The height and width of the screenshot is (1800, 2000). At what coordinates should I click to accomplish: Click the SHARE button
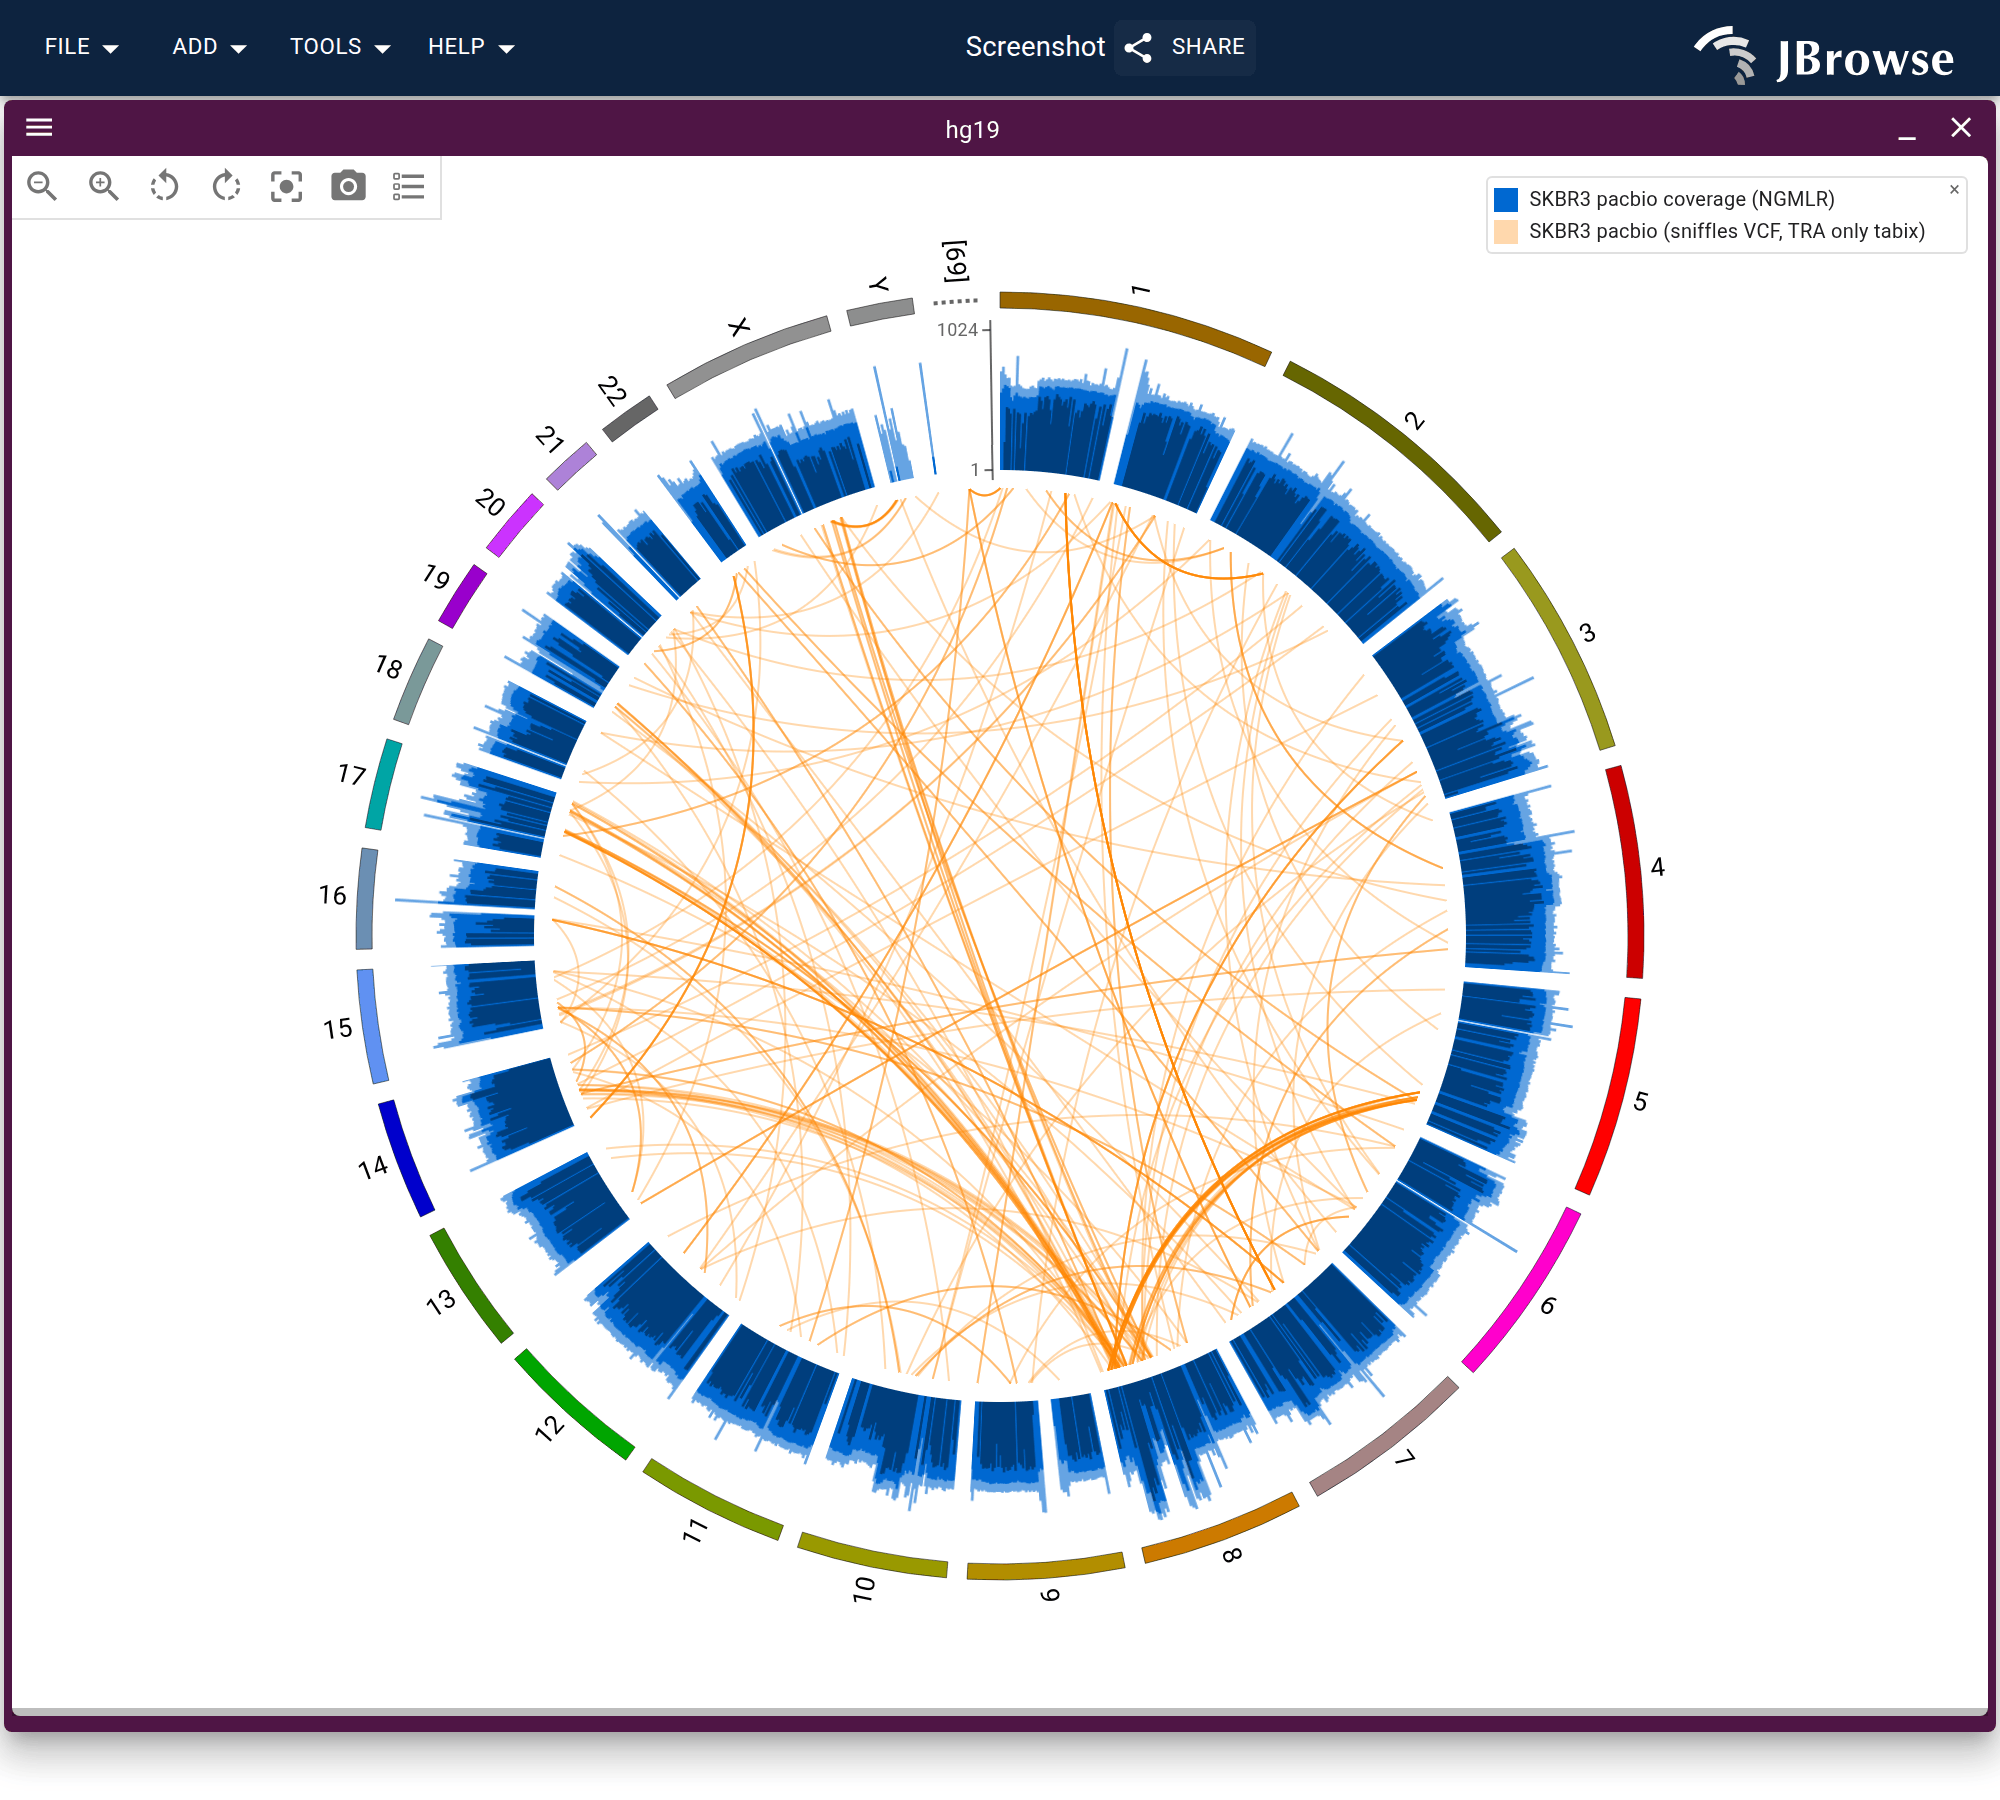pyautogui.click(x=1185, y=47)
